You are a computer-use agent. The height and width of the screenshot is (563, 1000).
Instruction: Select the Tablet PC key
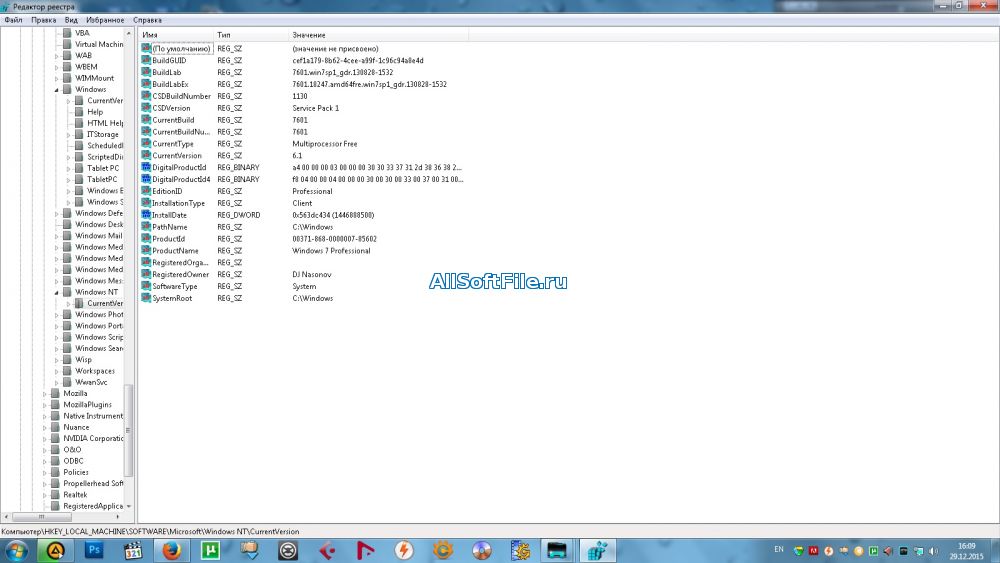tap(103, 168)
